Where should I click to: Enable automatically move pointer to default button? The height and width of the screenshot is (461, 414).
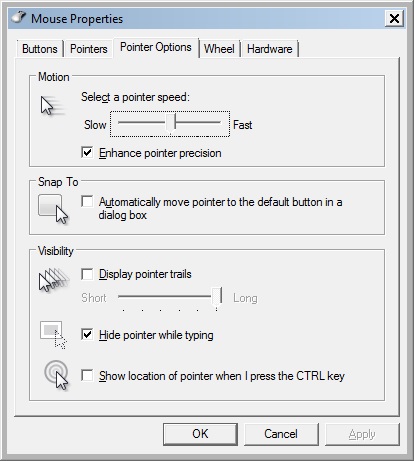click(87, 201)
